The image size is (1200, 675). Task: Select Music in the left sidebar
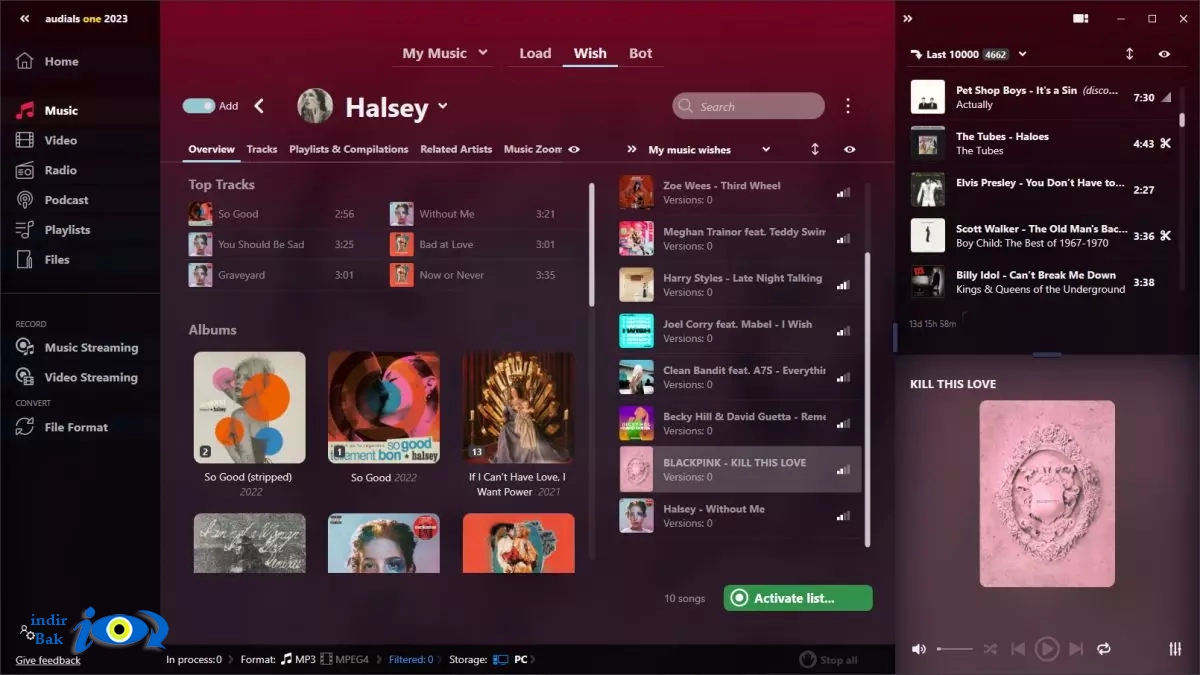(48, 111)
